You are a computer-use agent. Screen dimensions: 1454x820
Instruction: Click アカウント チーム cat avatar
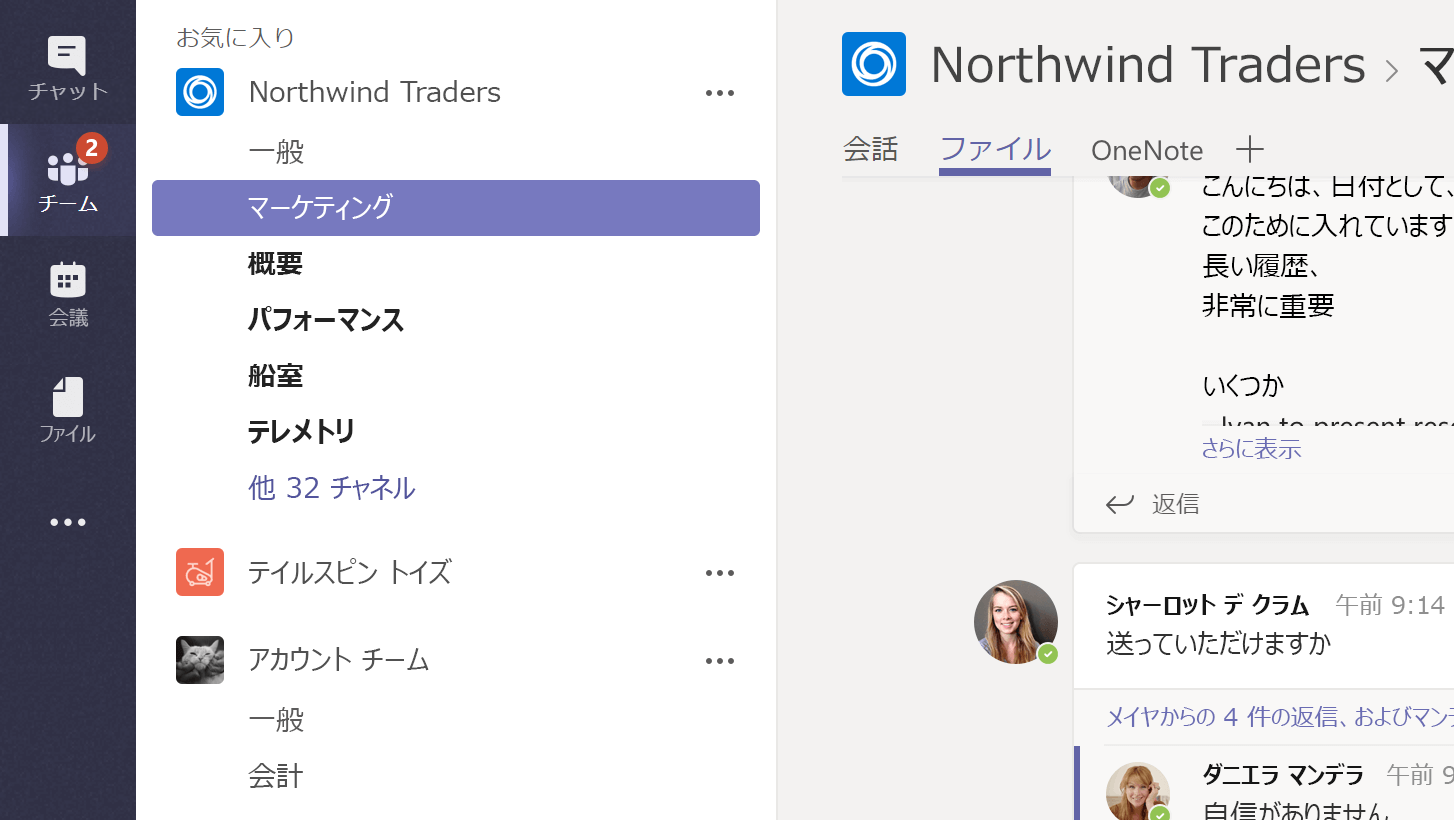coord(200,660)
